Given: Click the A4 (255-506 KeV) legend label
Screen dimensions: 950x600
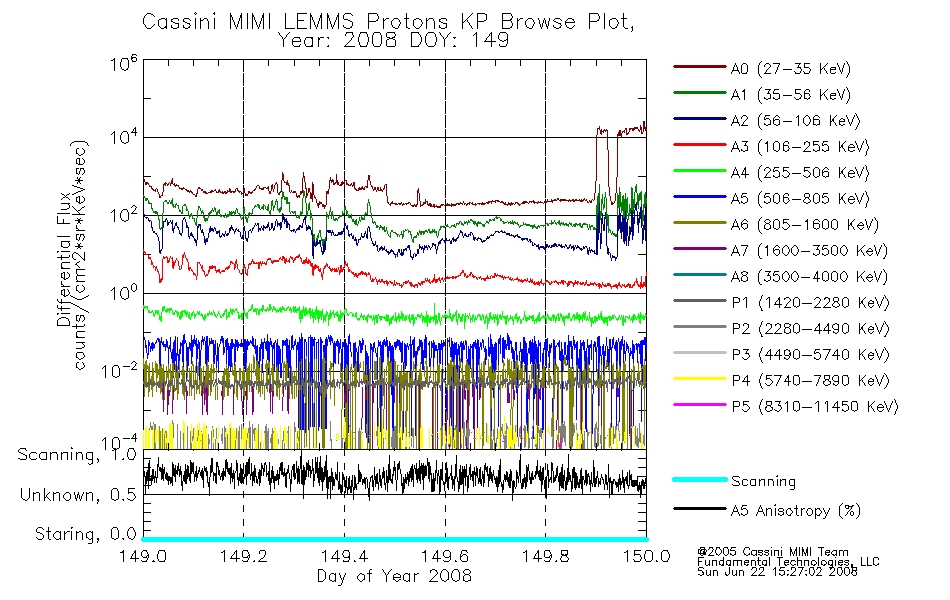Looking at the screenshot, I should 800,173.
